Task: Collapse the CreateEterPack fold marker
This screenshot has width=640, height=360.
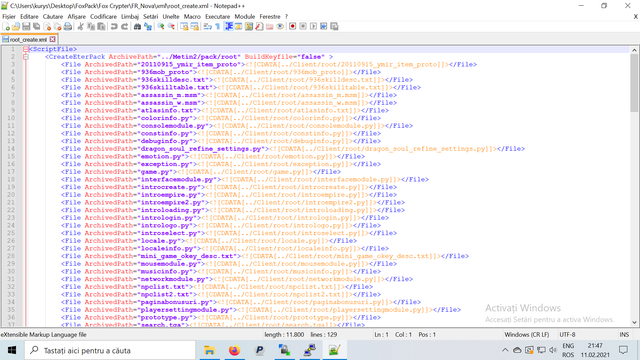Action: [26, 57]
